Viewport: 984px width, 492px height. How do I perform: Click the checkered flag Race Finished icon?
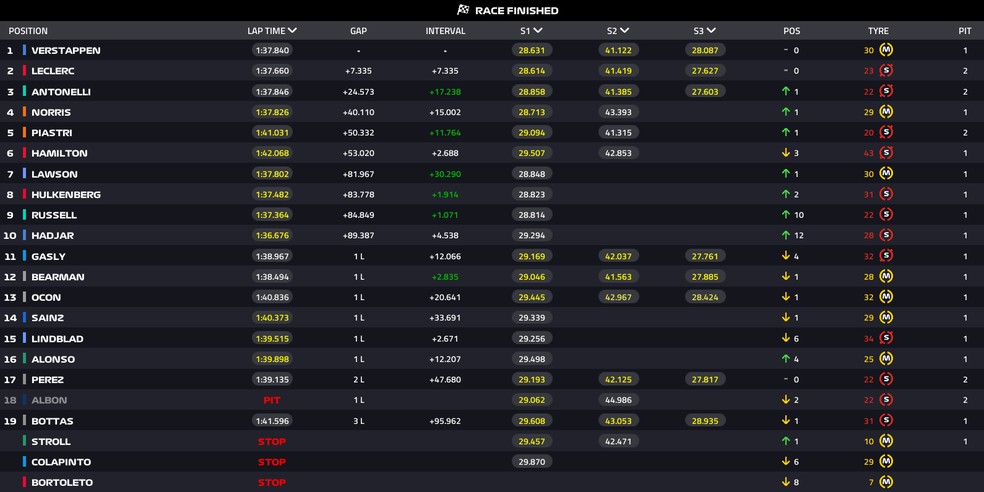tap(463, 10)
